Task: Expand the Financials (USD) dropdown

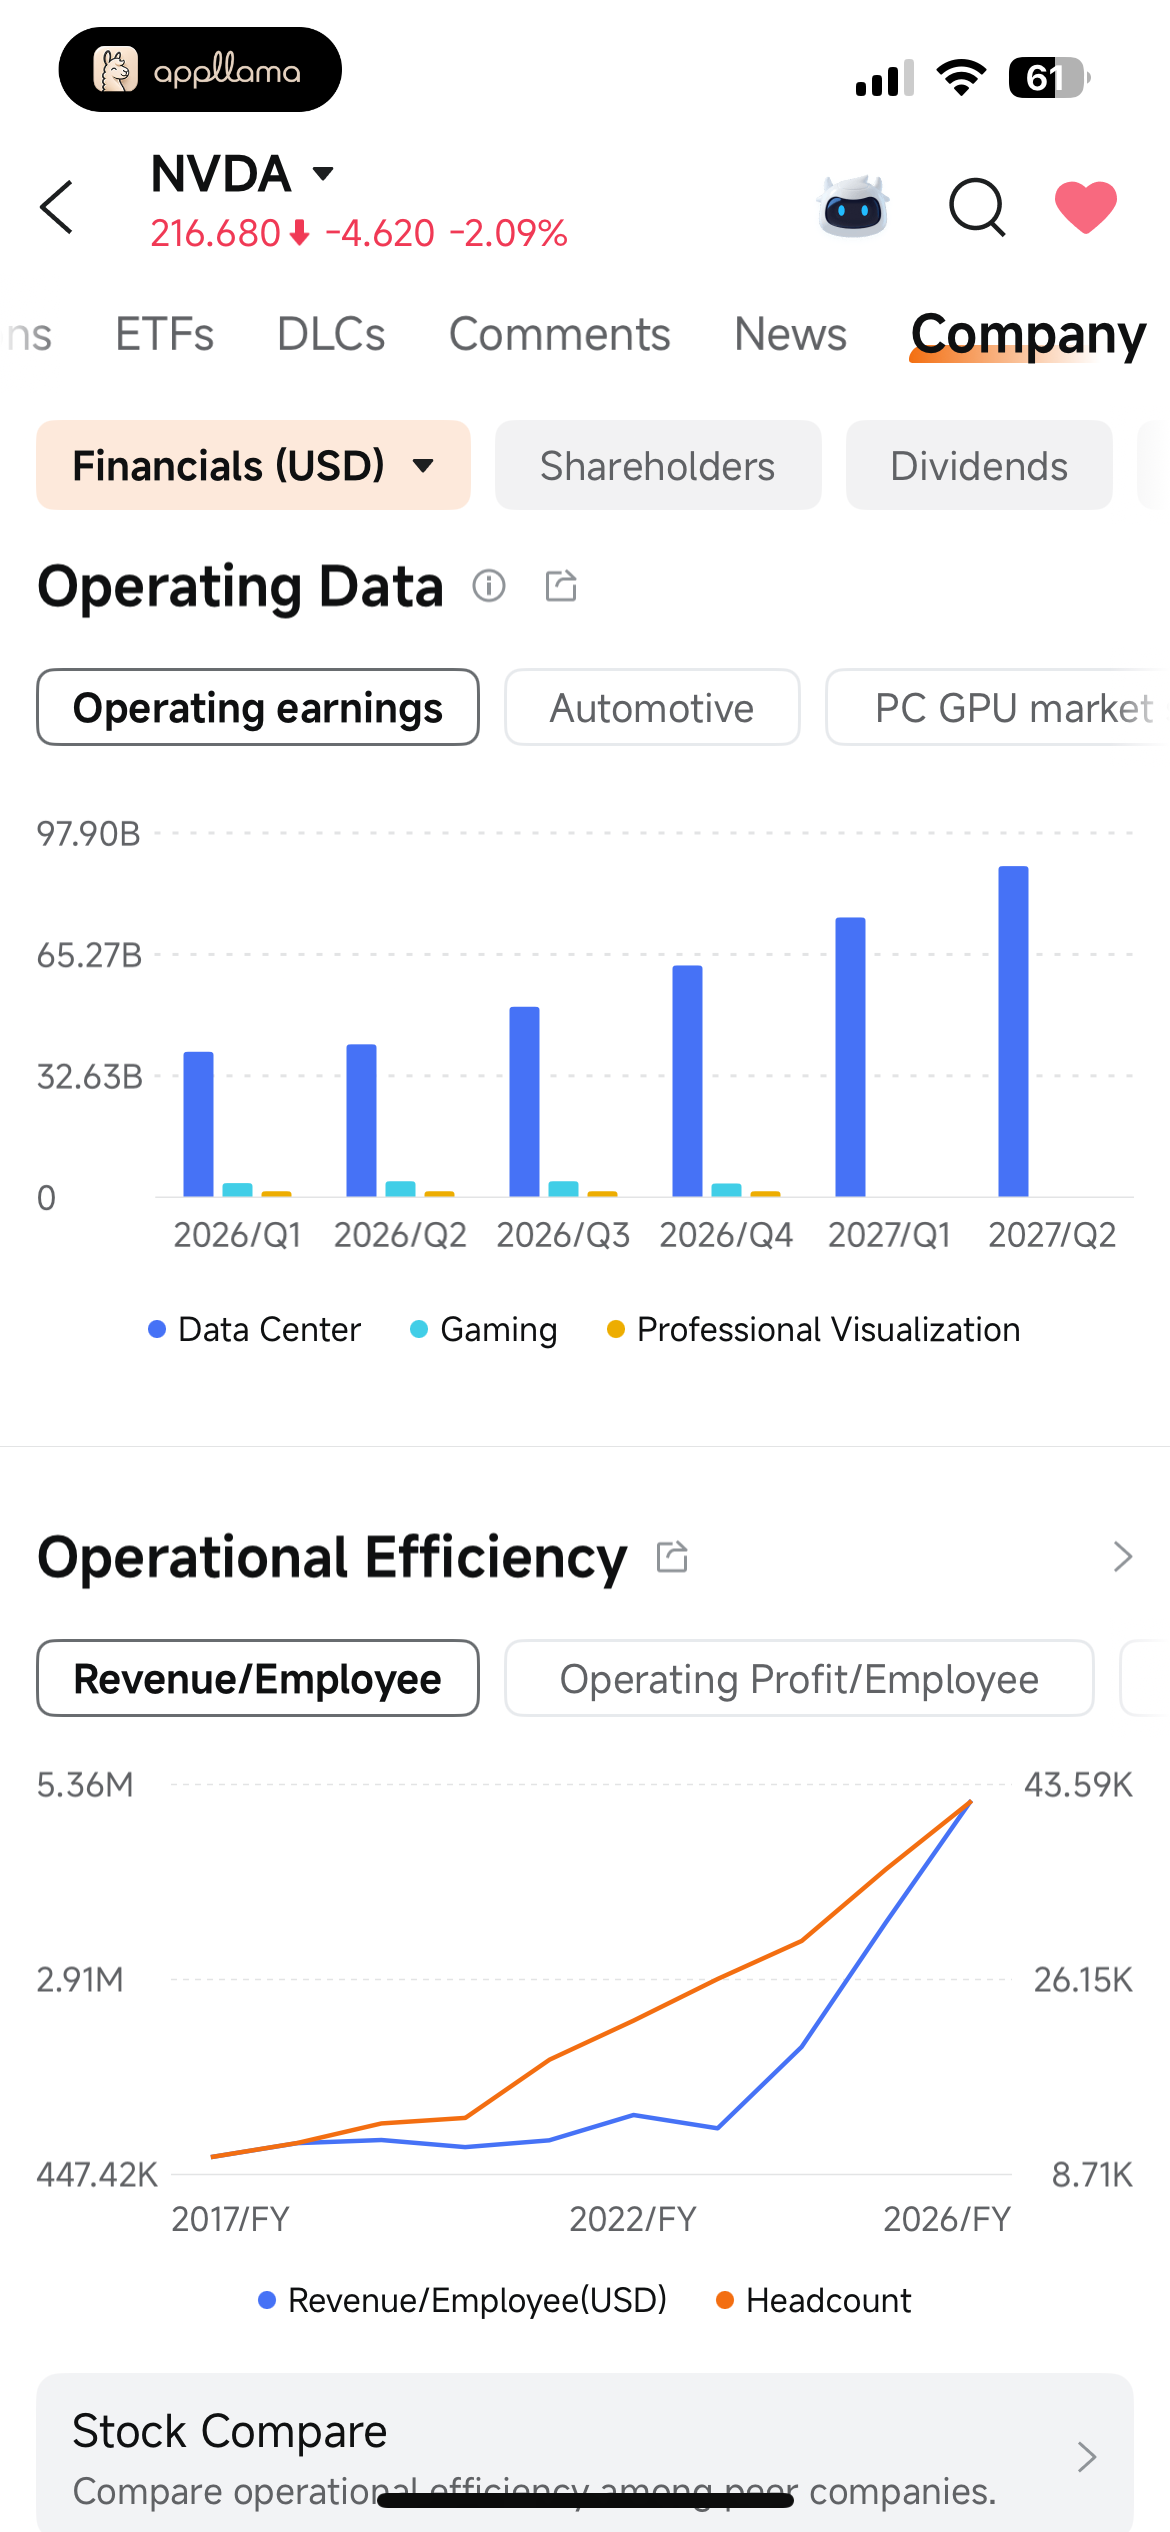Action: coord(253,465)
